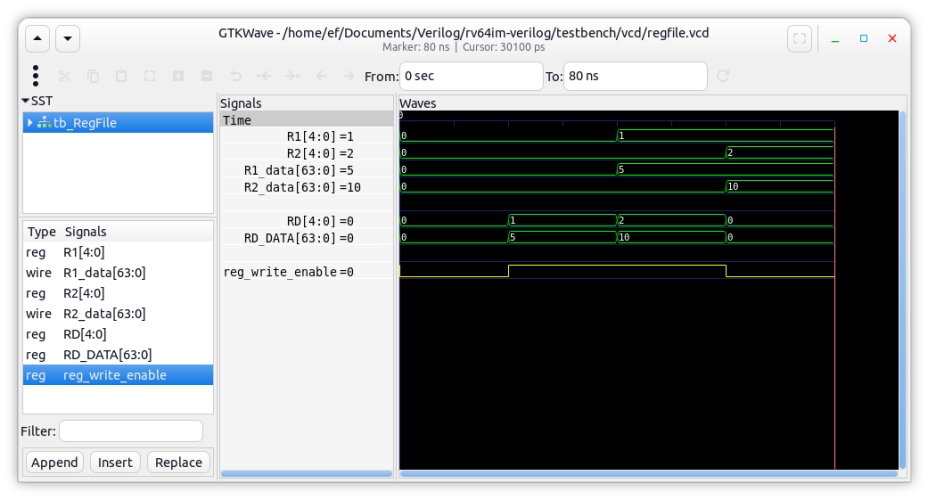Viewport: 928px width, 500px height.
Task: Click the Paste clipboard toolbar icon
Action: coord(121,76)
